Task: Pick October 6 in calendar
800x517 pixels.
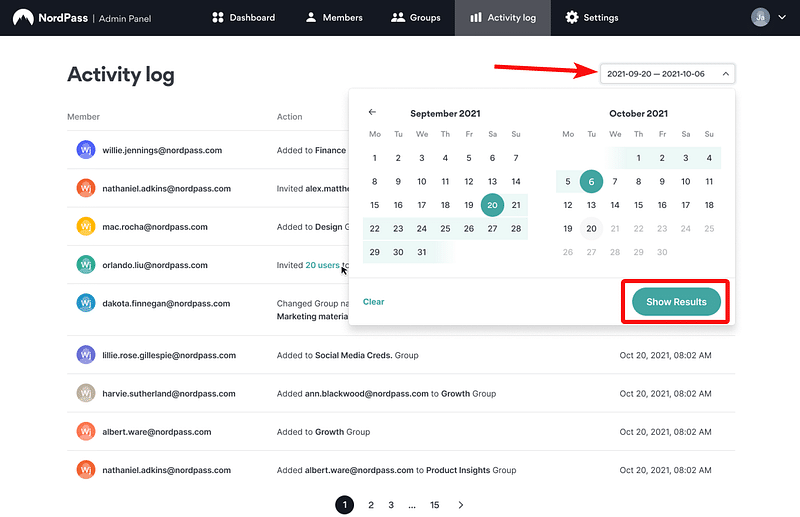Action: pyautogui.click(x=591, y=181)
